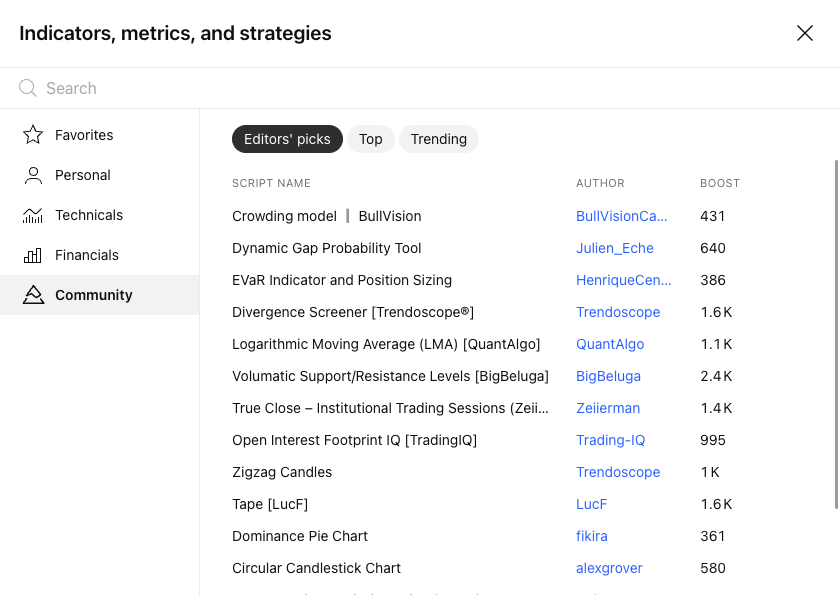This screenshot has width=839, height=595.
Task: Add the Circular Candlestick Chart script
Action: tap(316, 568)
